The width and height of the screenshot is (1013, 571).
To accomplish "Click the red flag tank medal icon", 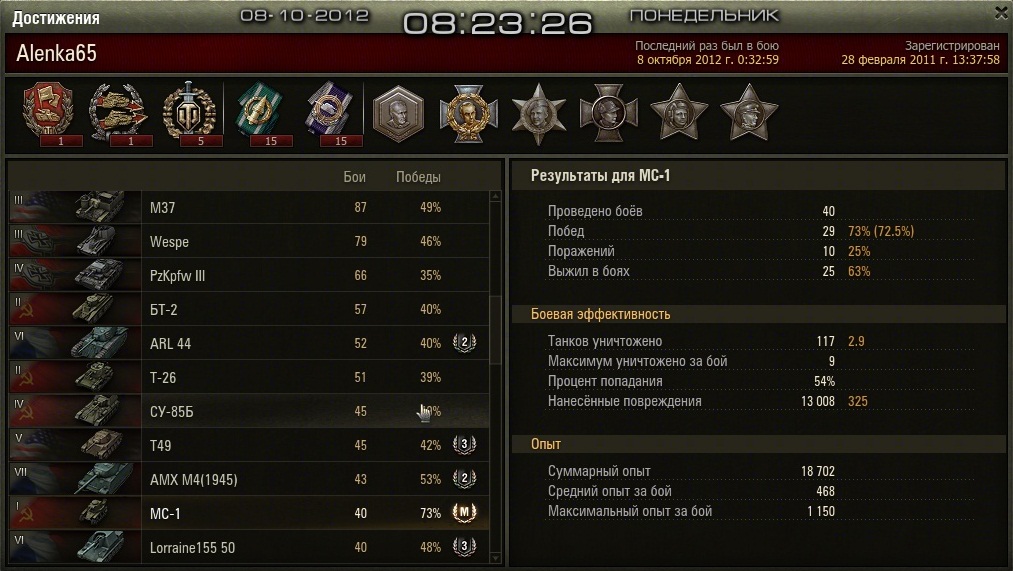I will 48,111.
